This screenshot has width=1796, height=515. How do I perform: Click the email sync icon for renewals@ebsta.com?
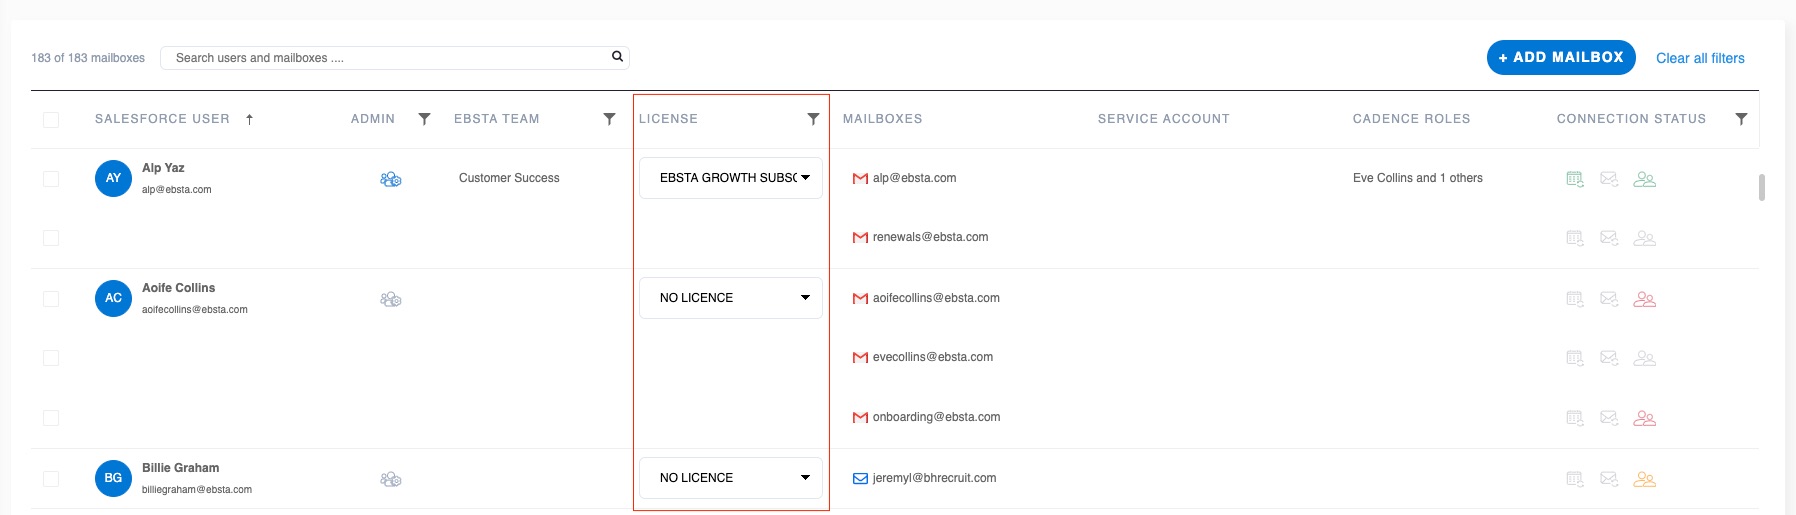point(1608,238)
